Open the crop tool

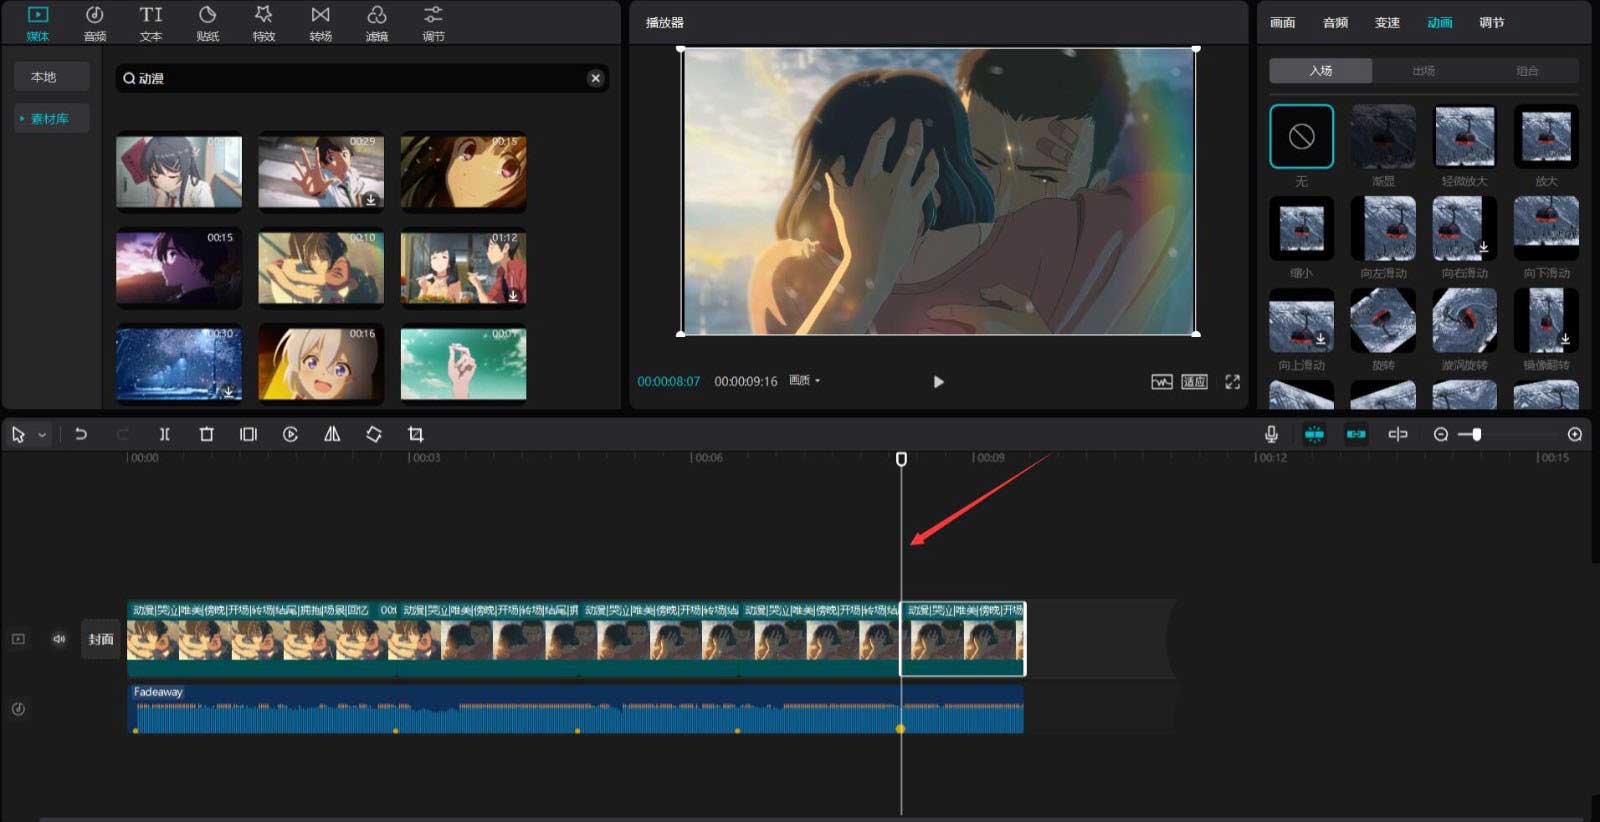pos(416,434)
